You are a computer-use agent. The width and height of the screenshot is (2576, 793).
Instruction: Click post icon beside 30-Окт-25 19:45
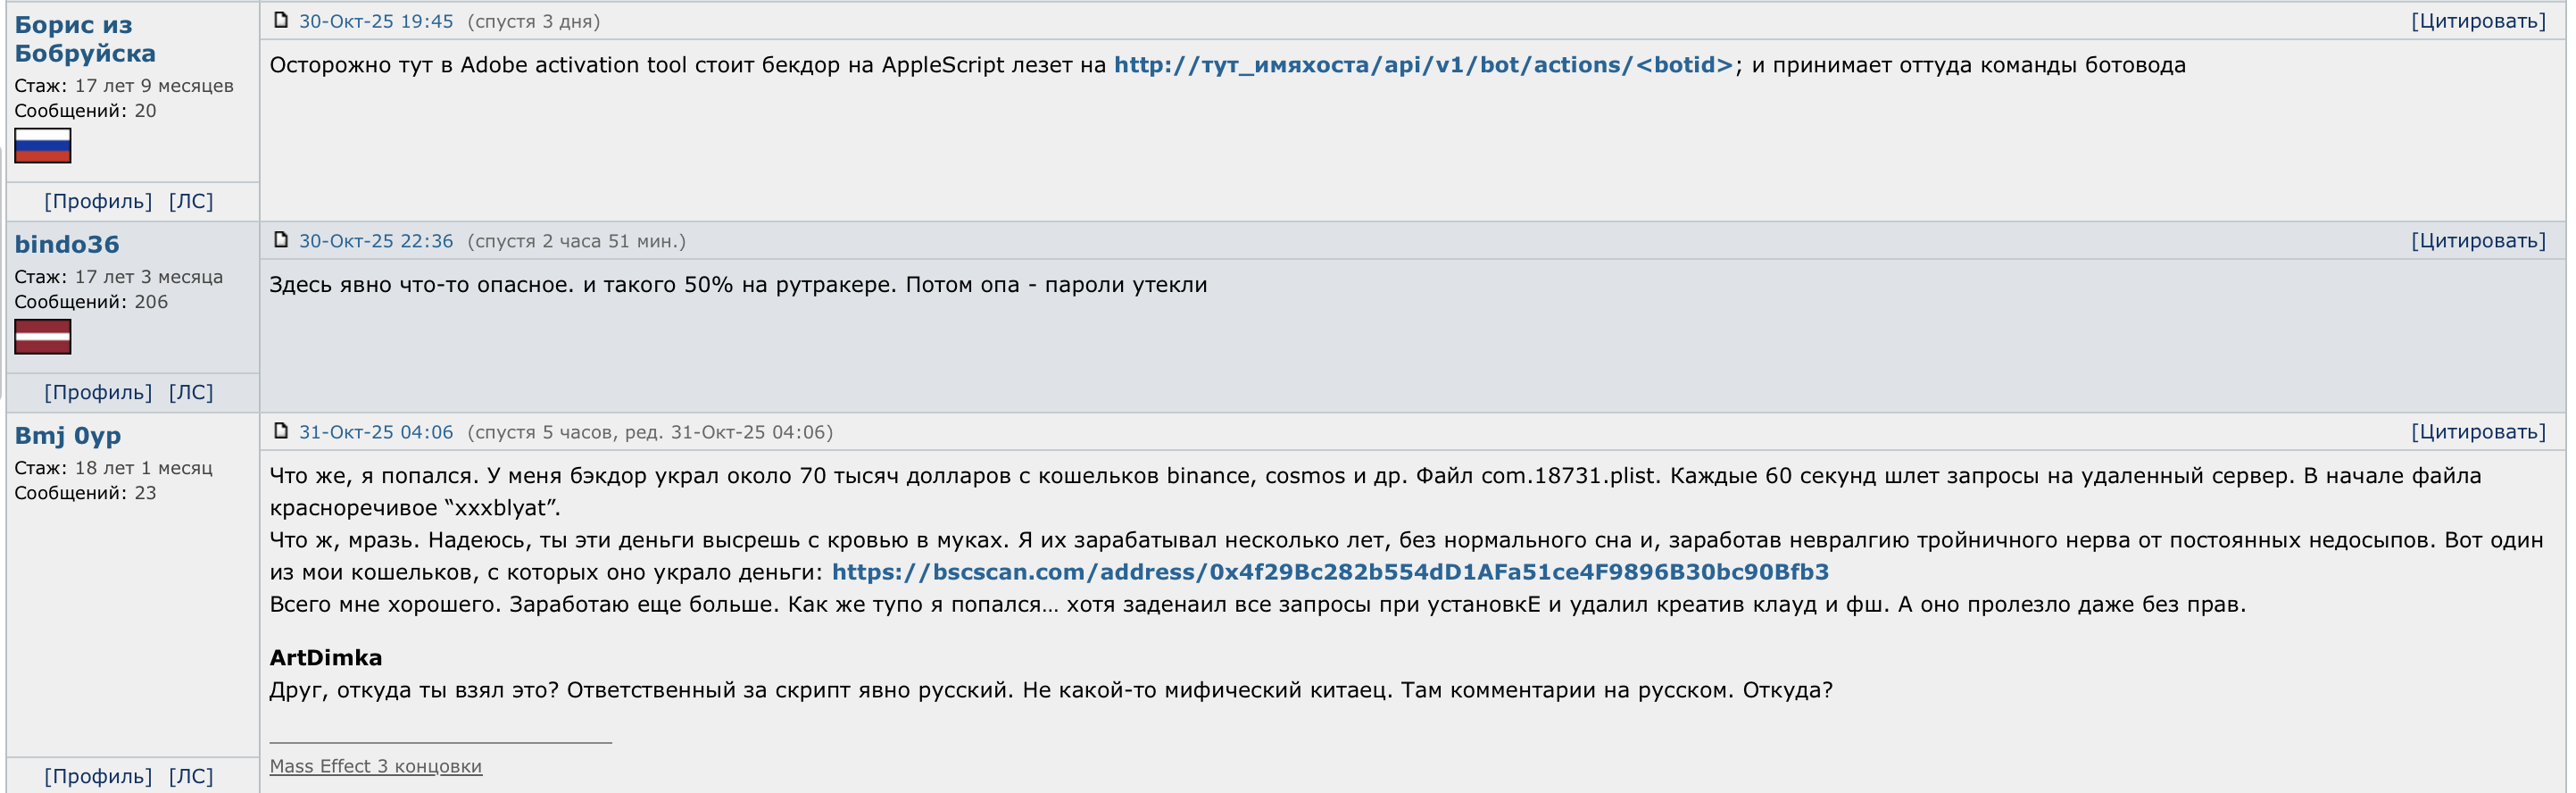pyautogui.click(x=281, y=20)
